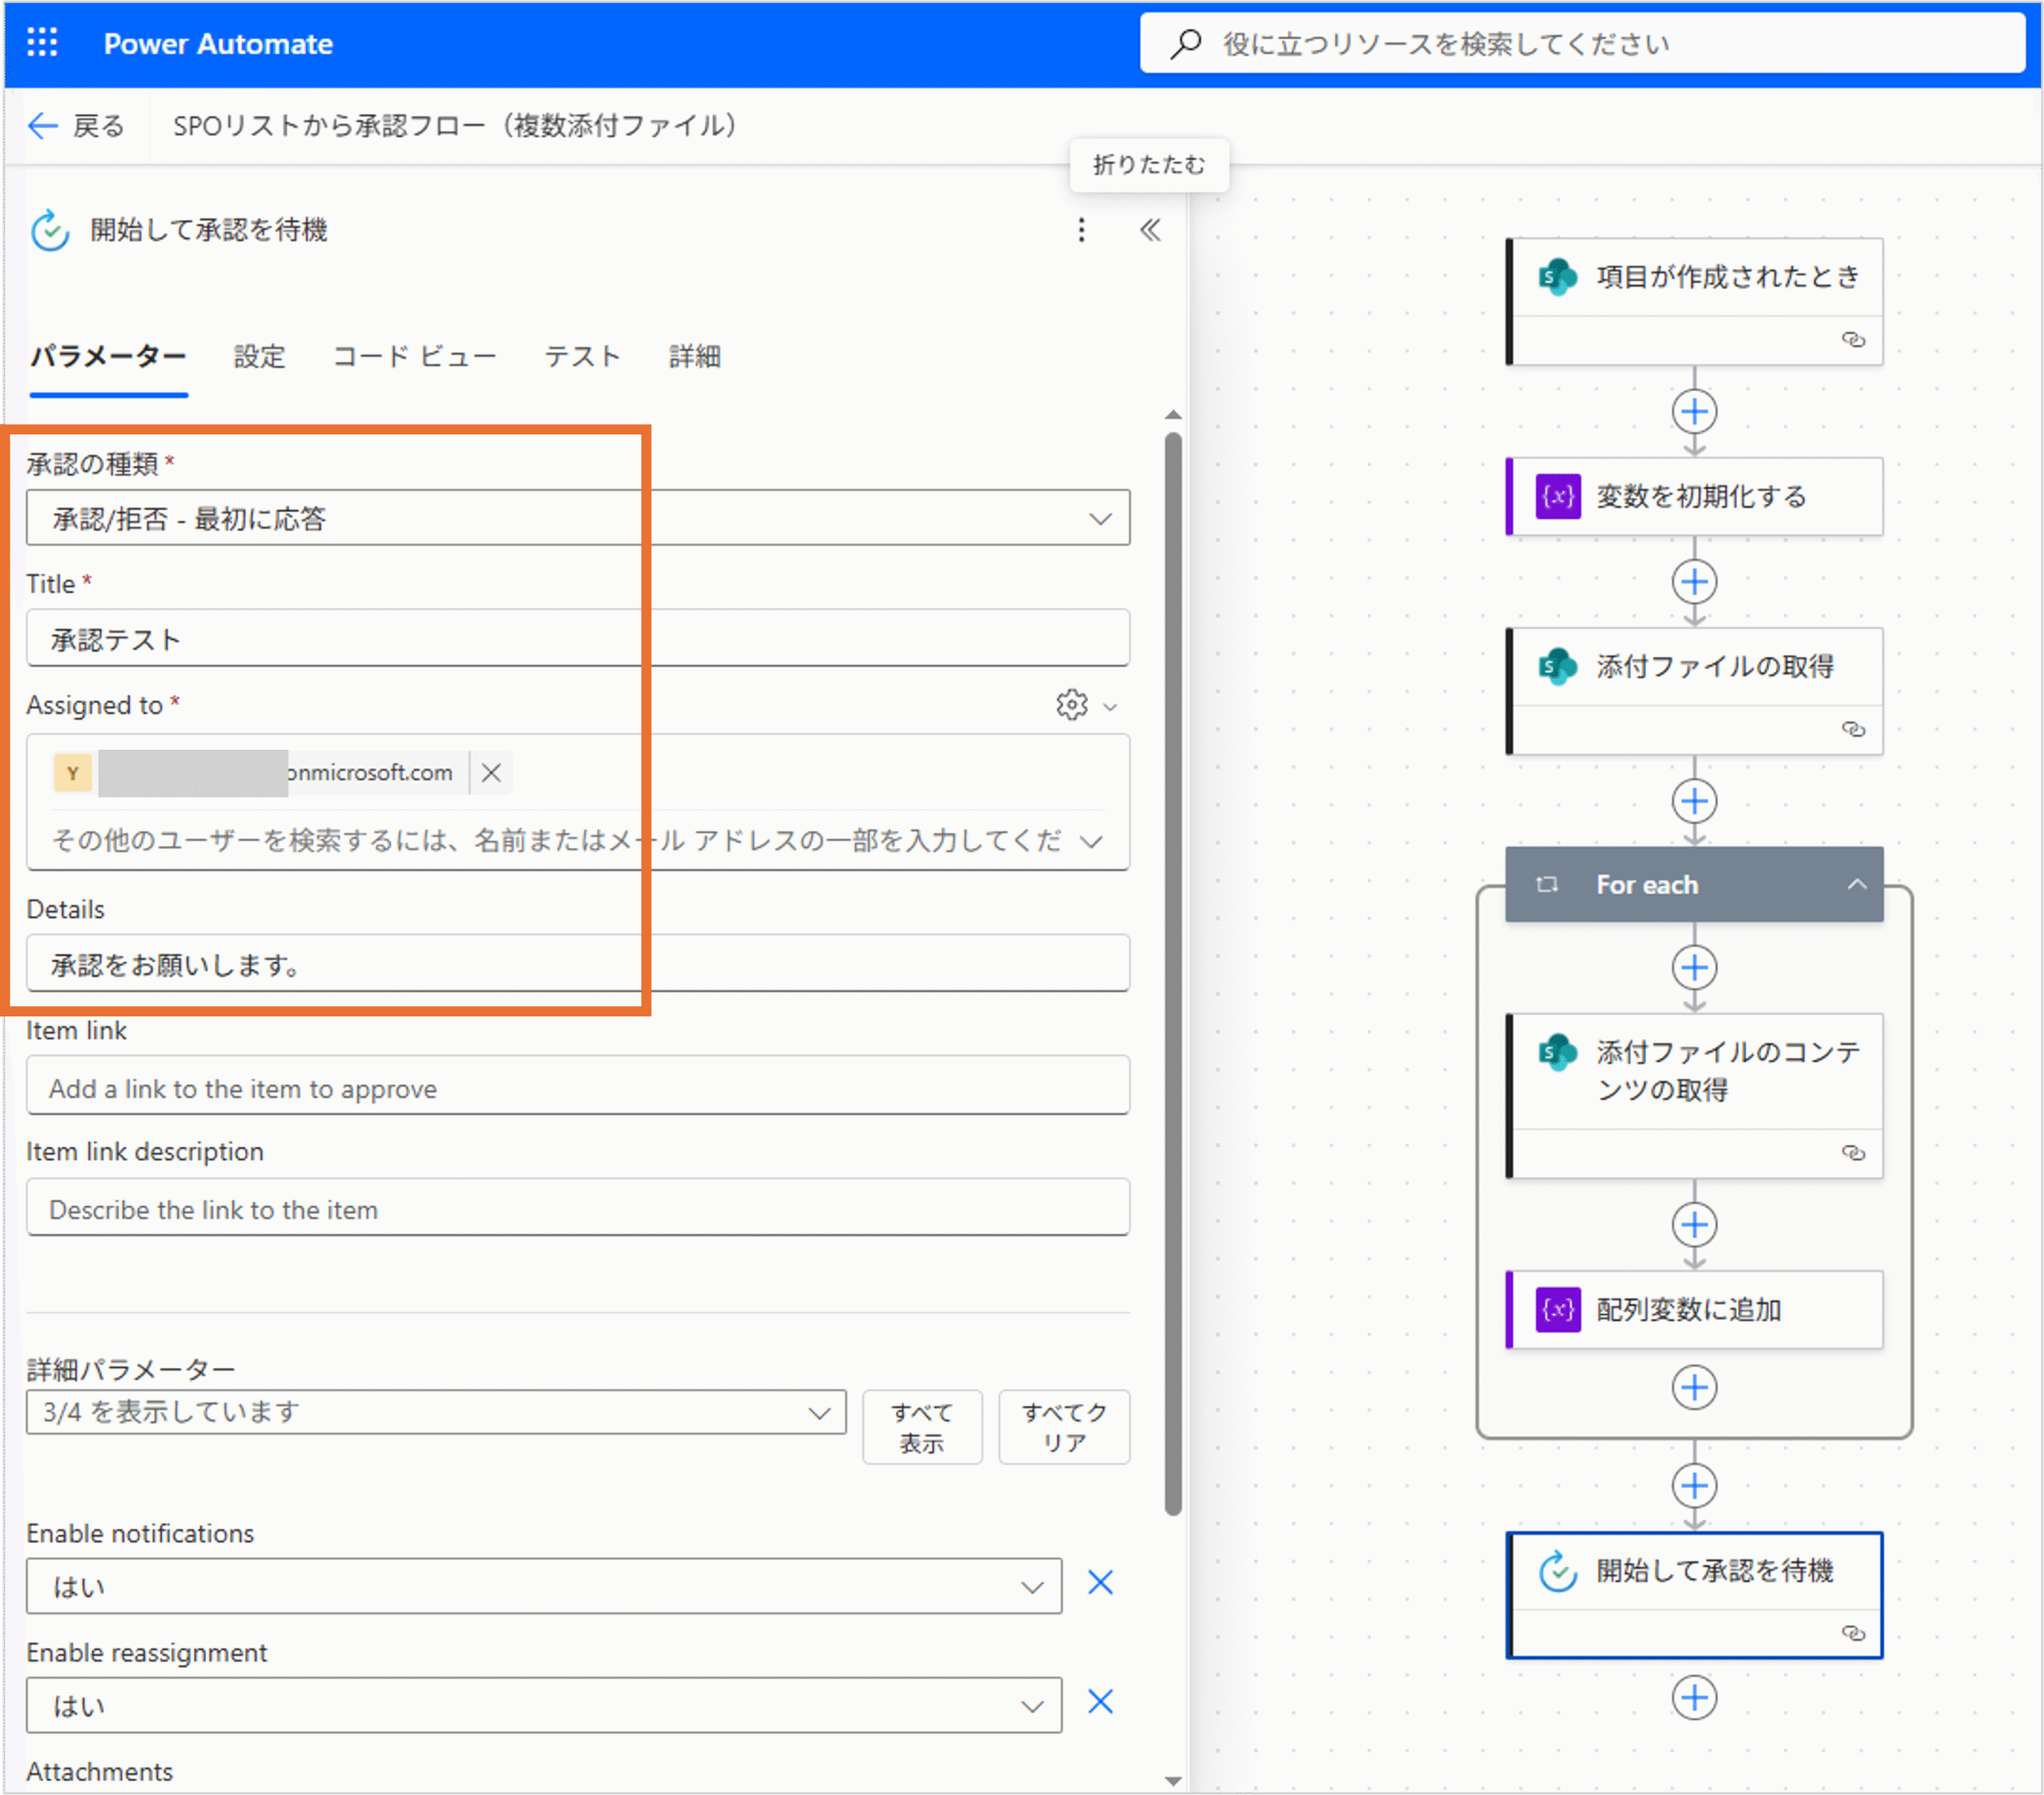Switch to the コード ビュー tab
Screen dimensions: 2044x1795
pyautogui.click(x=414, y=356)
